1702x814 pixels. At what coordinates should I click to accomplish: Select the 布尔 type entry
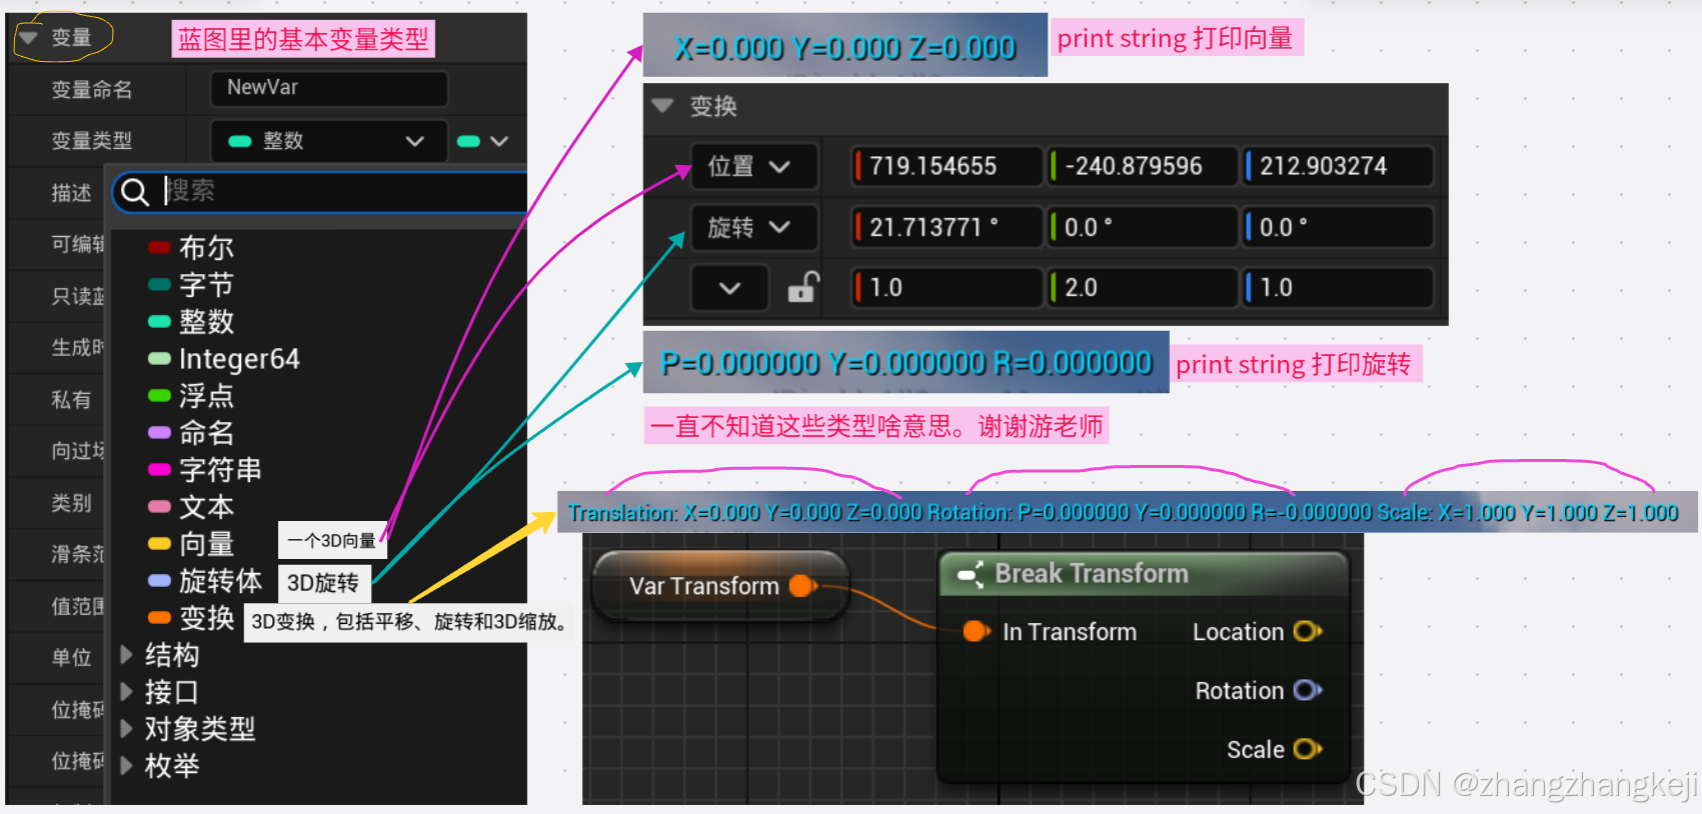coord(206,247)
